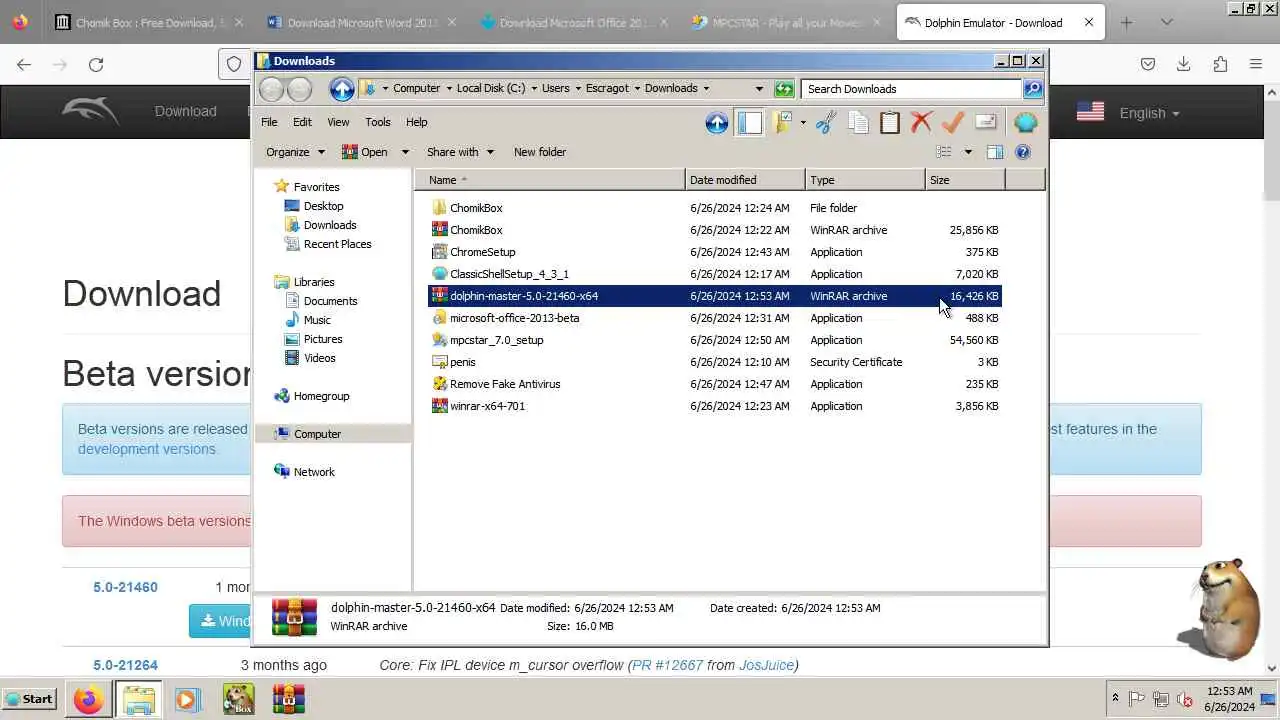Expand the Users breadcrumb arrow
The image size is (1280, 720).
[x=578, y=88]
